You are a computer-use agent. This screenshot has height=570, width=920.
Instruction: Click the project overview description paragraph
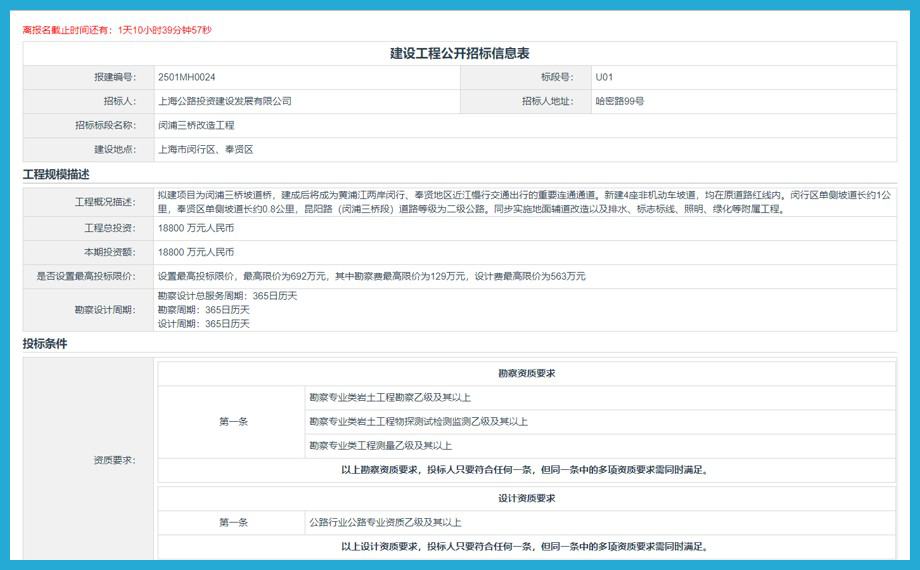[523, 202]
